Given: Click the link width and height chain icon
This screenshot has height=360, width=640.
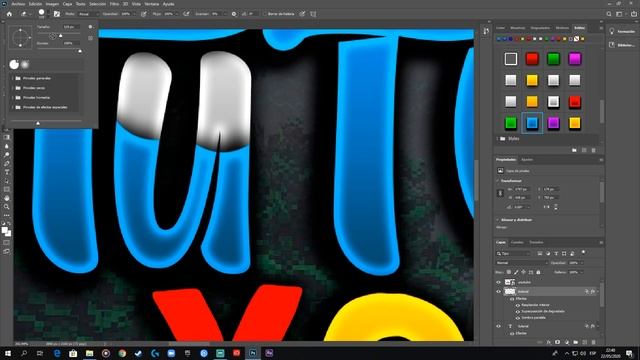Looking at the screenshot, I should click(x=500, y=193).
